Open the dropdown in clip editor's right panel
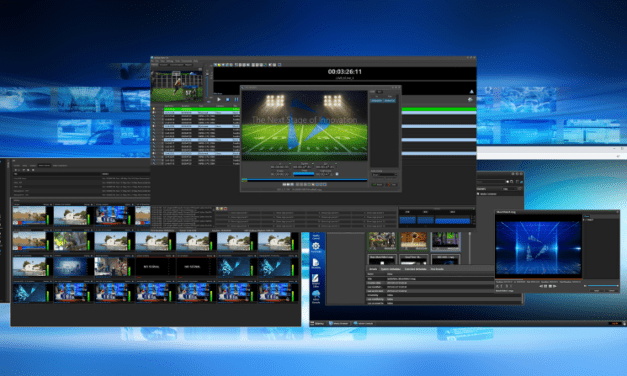 point(384,175)
